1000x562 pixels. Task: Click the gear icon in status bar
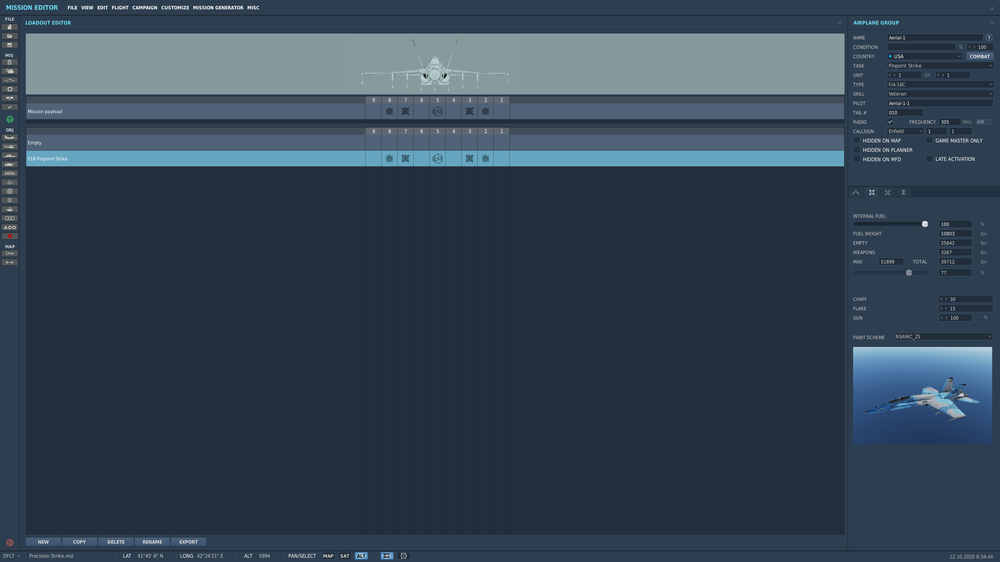click(x=404, y=556)
